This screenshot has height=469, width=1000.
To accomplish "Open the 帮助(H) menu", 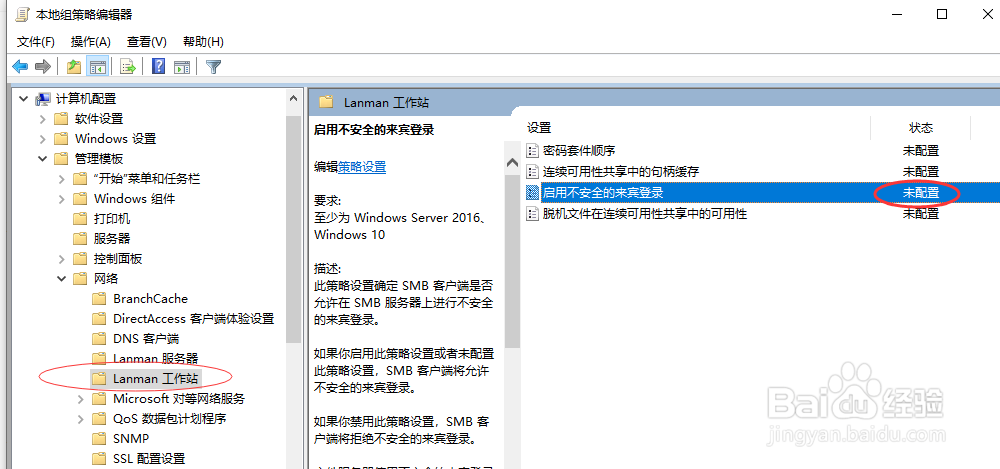I will [x=203, y=41].
